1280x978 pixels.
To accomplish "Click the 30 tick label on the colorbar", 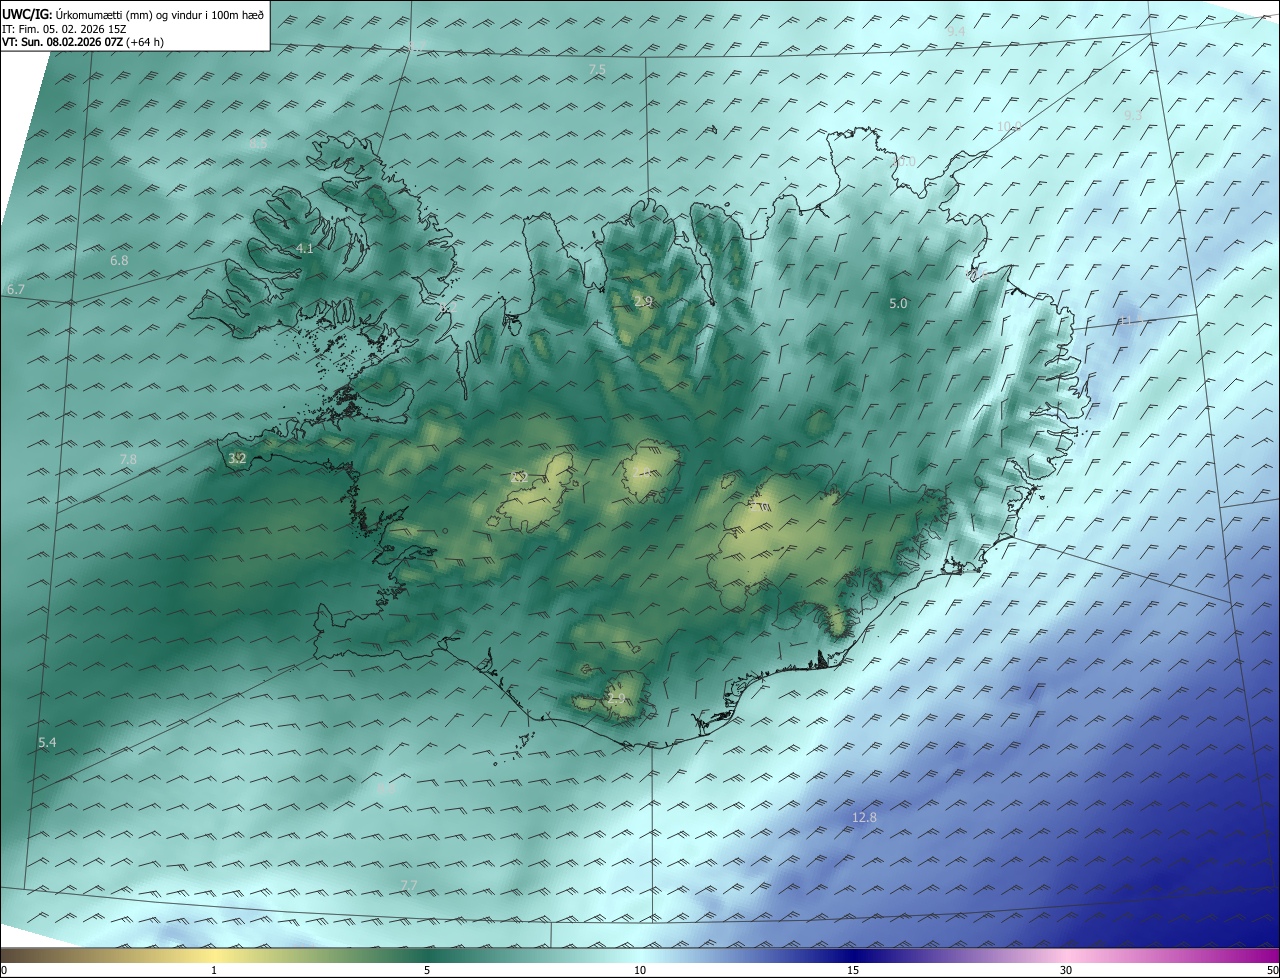I will pyautogui.click(x=1066, y=970).
